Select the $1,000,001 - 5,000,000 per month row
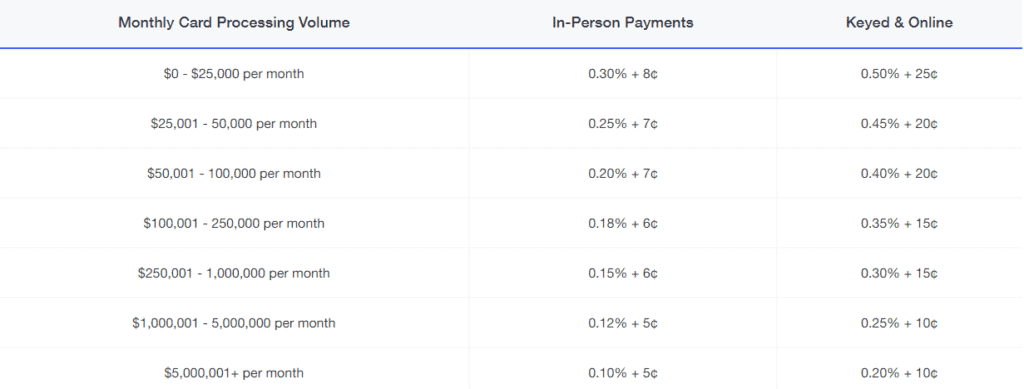This screenshot has height=389, width=1024. point(511,323)
